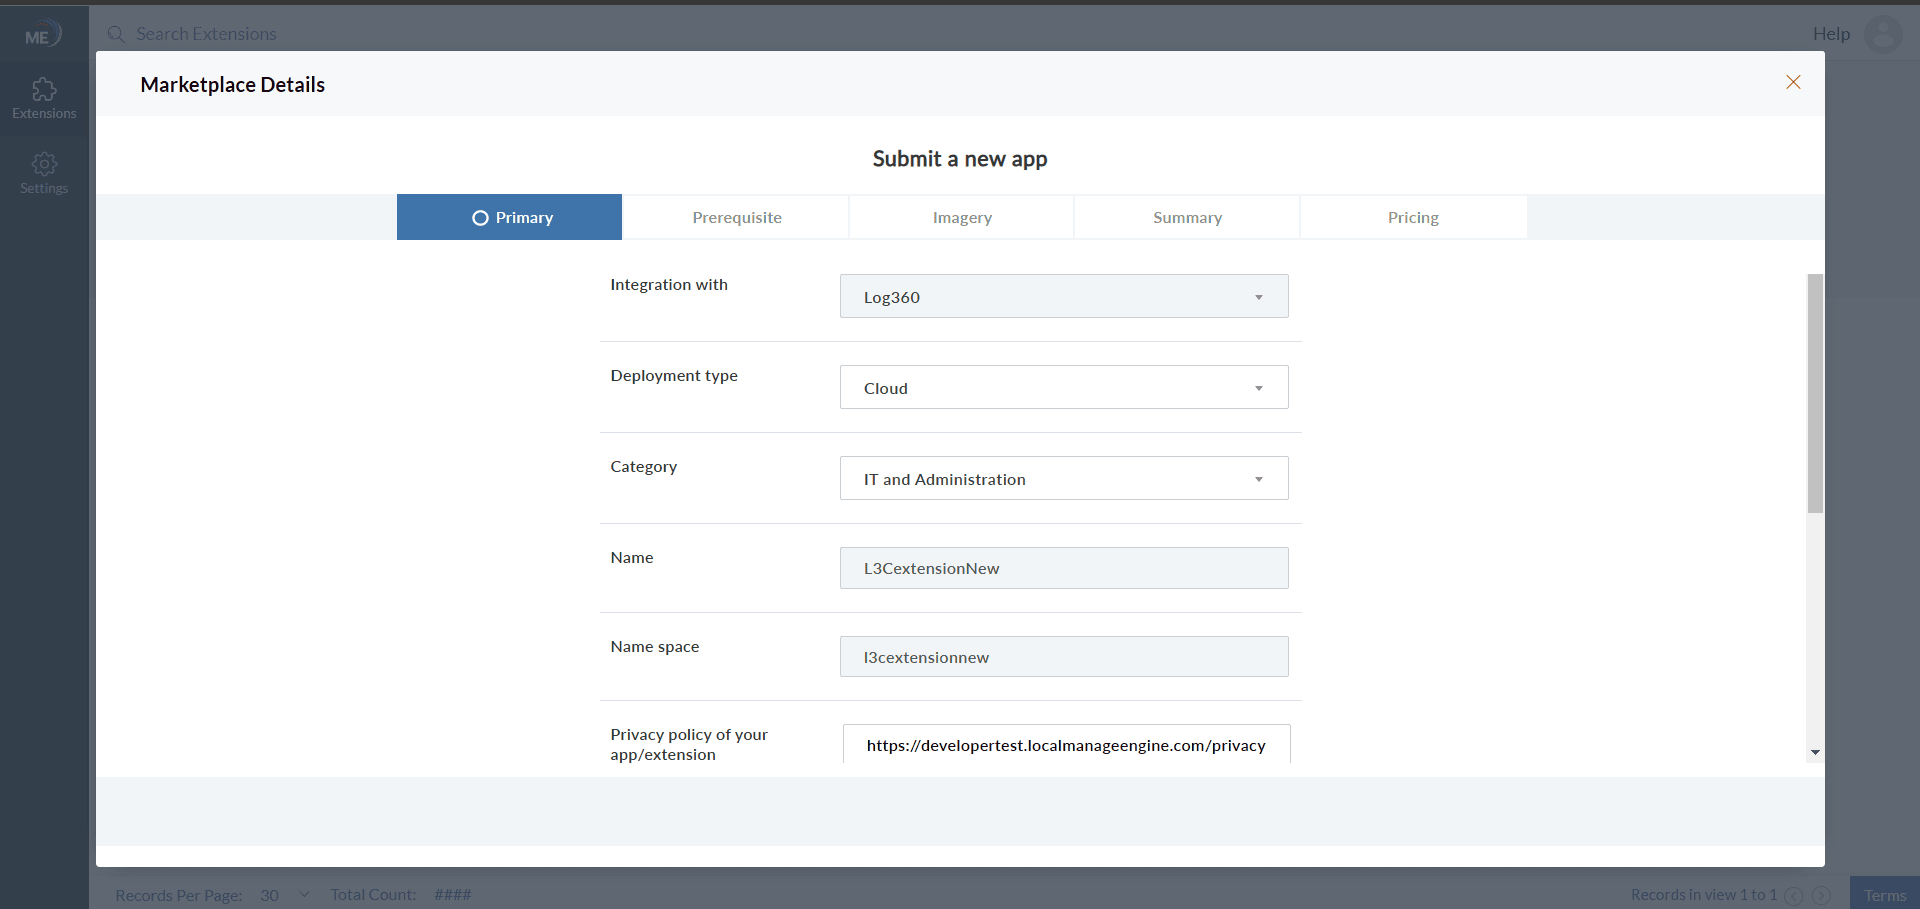Open the Settings section in sidebar
The width and height of the screenshot is (1920, 909).
tap(44, 172)
